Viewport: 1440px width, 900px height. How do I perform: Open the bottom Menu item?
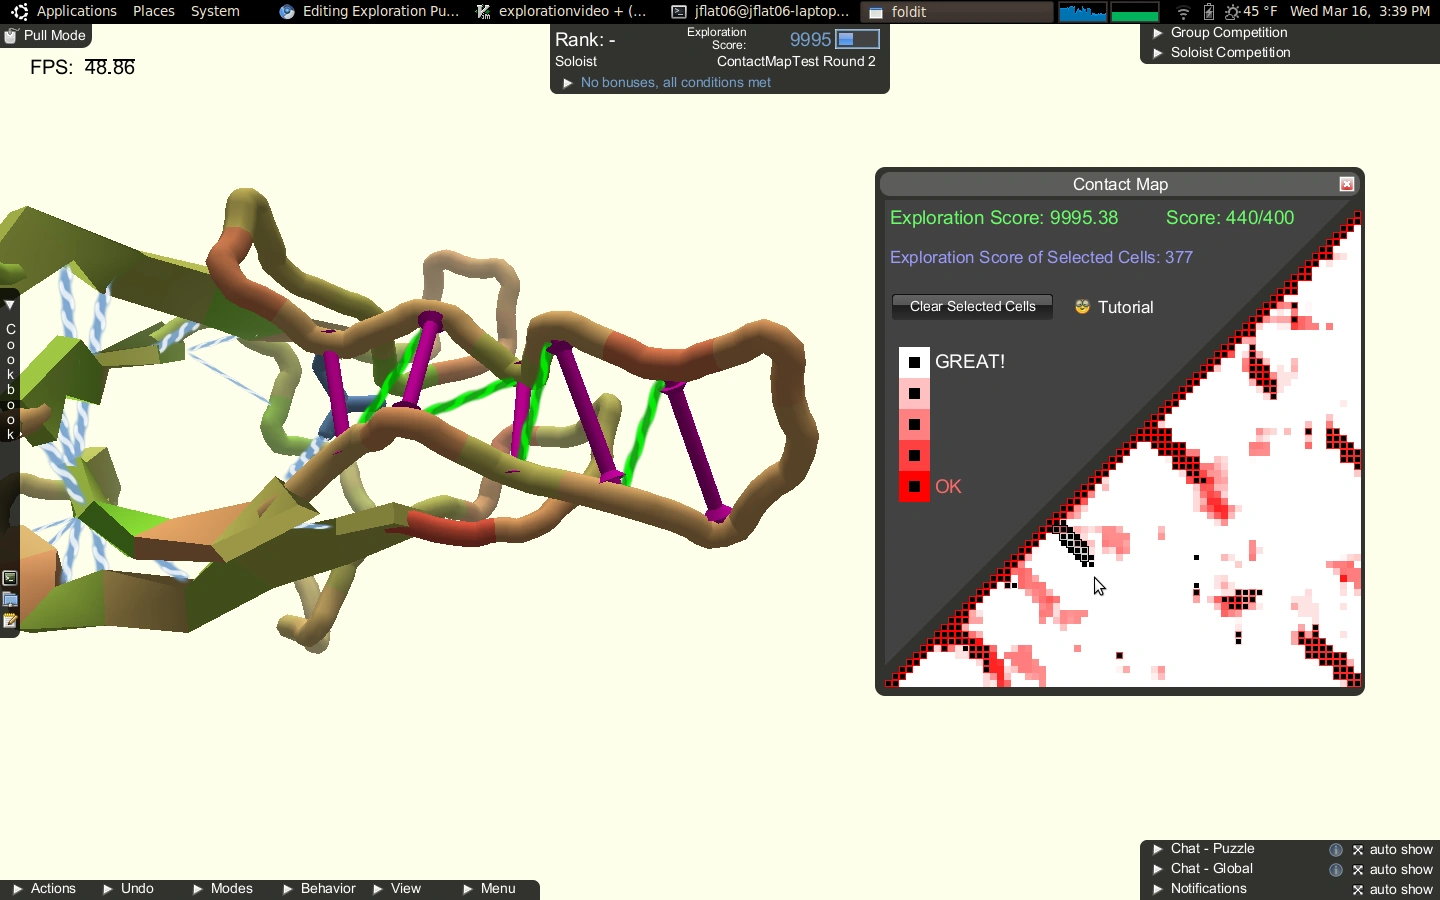489,889
